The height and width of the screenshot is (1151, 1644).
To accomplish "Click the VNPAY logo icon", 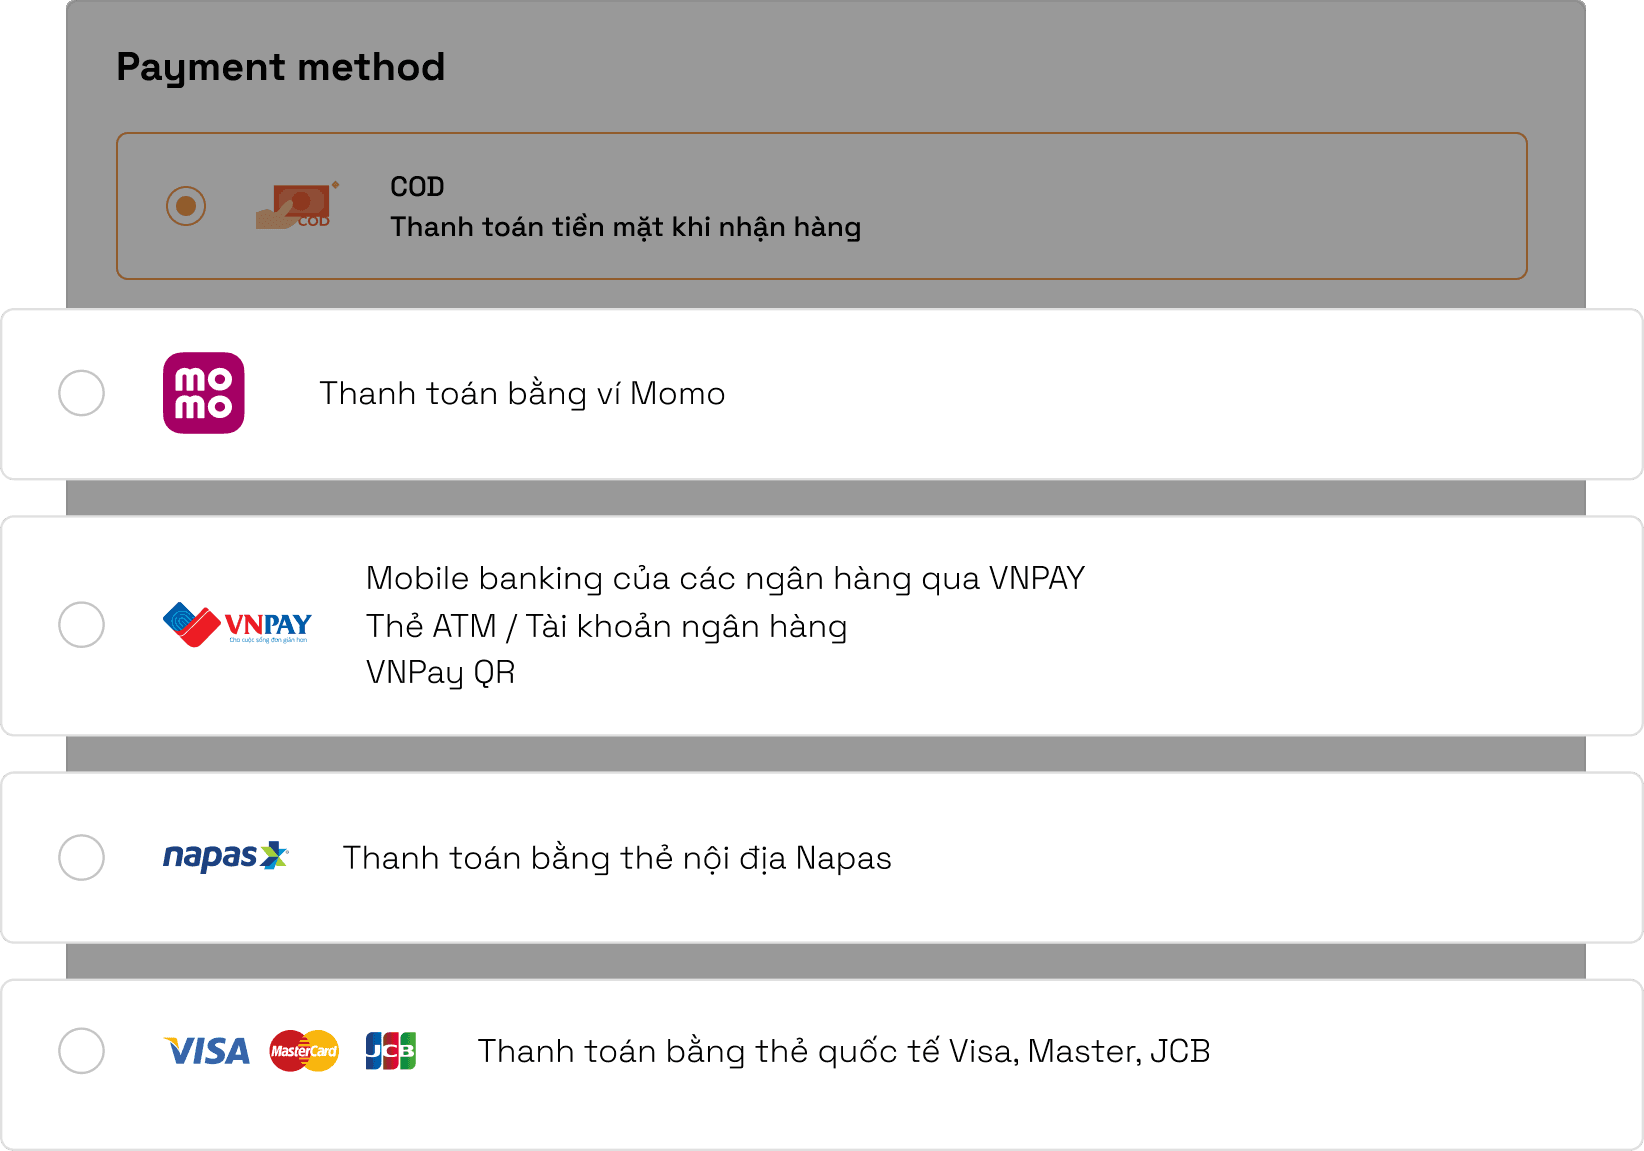I will click(x=237, y=625).
